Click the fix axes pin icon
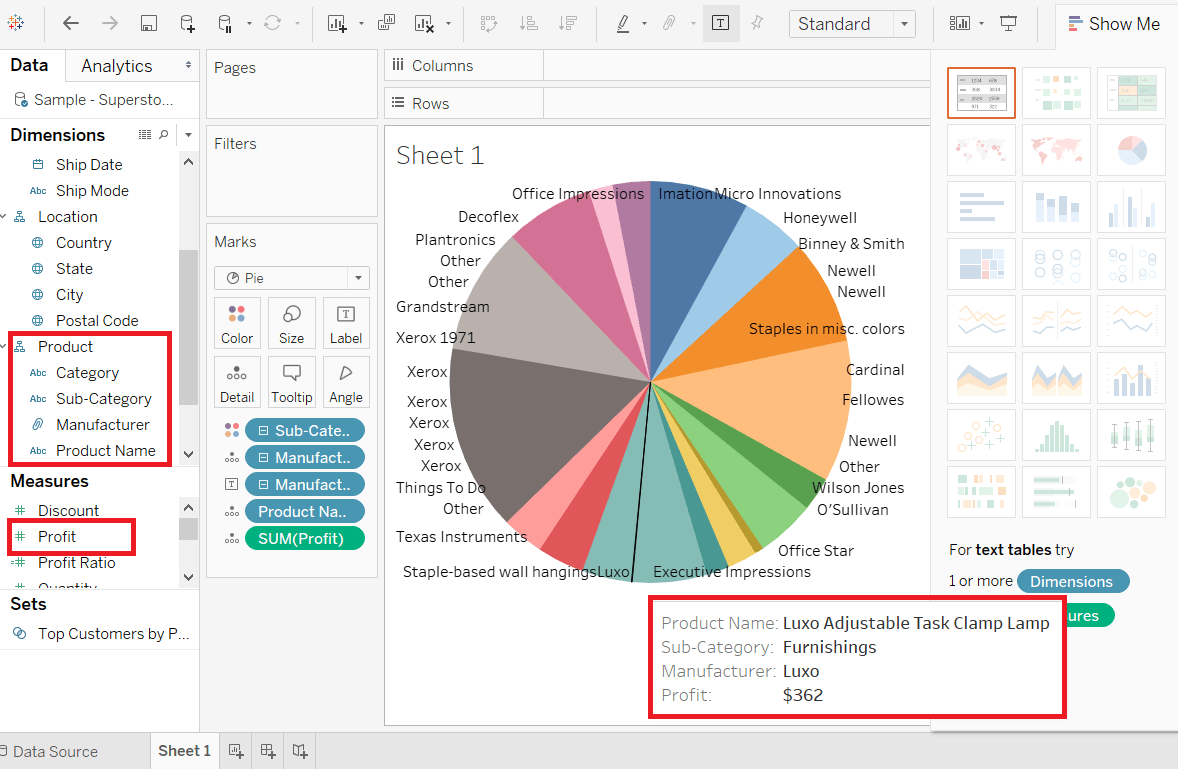1178x769 pixels. [757, 23]
